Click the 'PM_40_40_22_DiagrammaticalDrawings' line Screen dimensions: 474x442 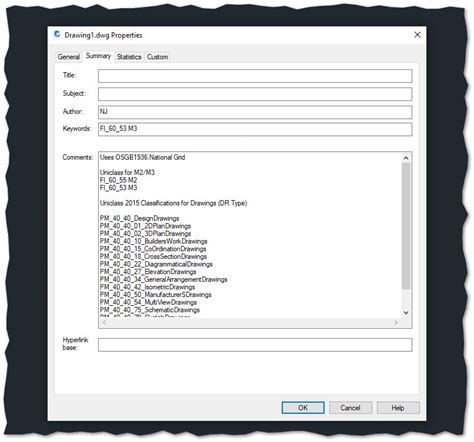point(156,264)
